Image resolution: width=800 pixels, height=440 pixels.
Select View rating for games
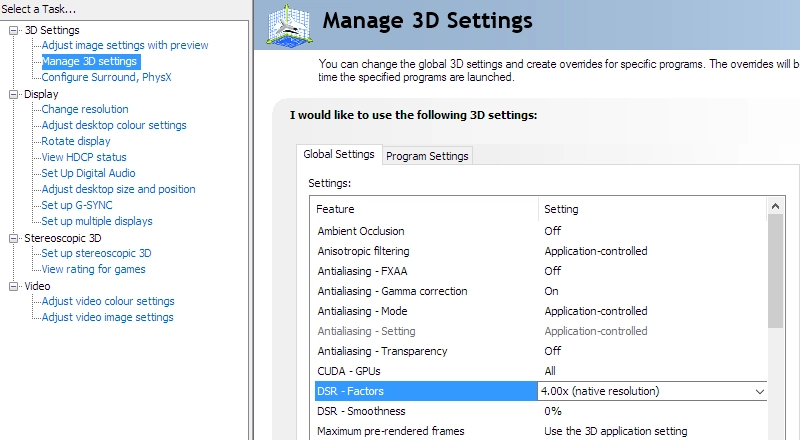(93, 269)
